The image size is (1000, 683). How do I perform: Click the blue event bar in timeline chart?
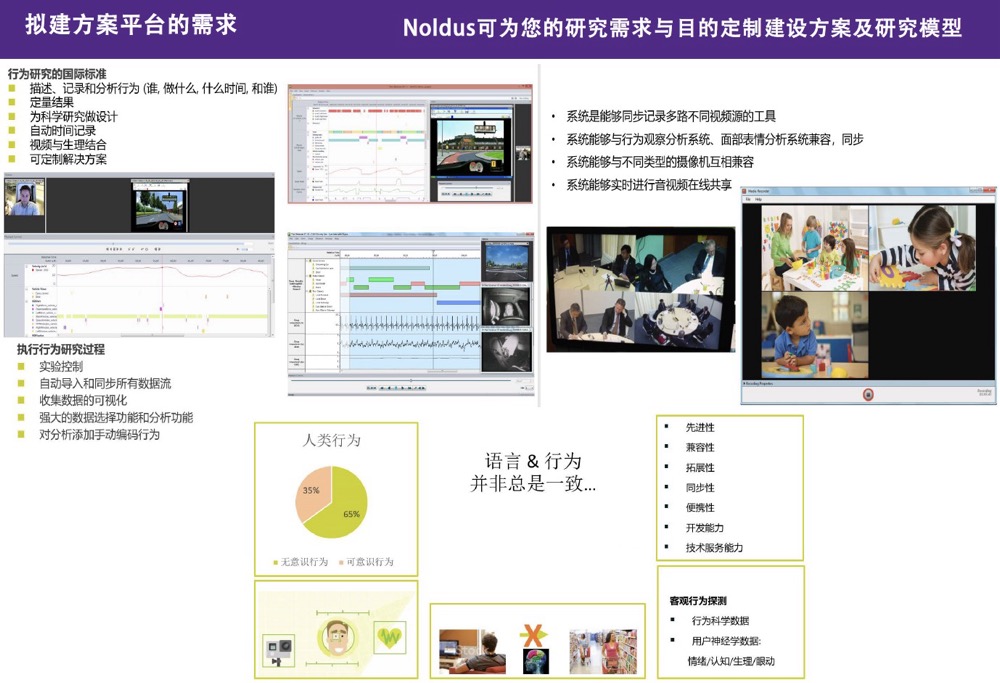pyautogui.click(x=458, y=302)
